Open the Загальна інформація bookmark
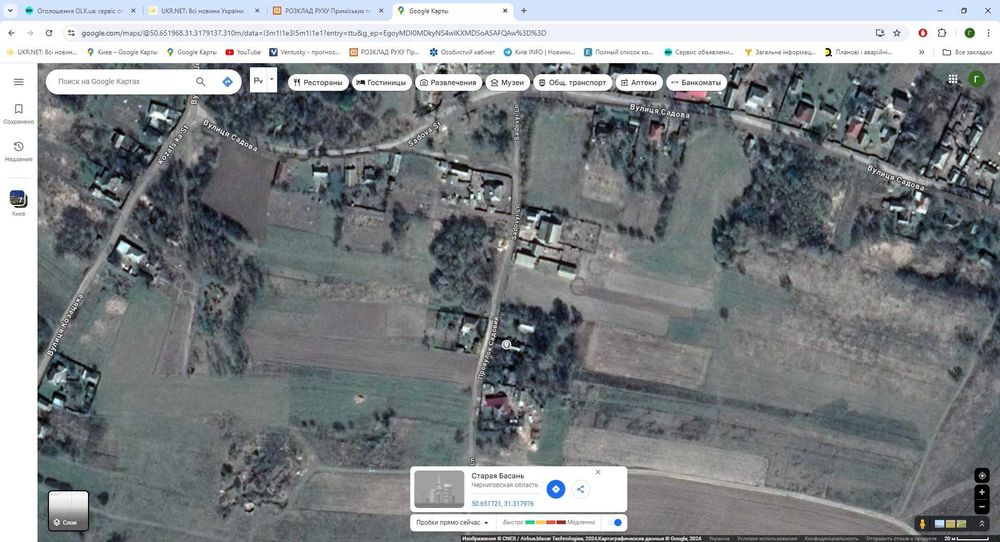 (780, 52)
